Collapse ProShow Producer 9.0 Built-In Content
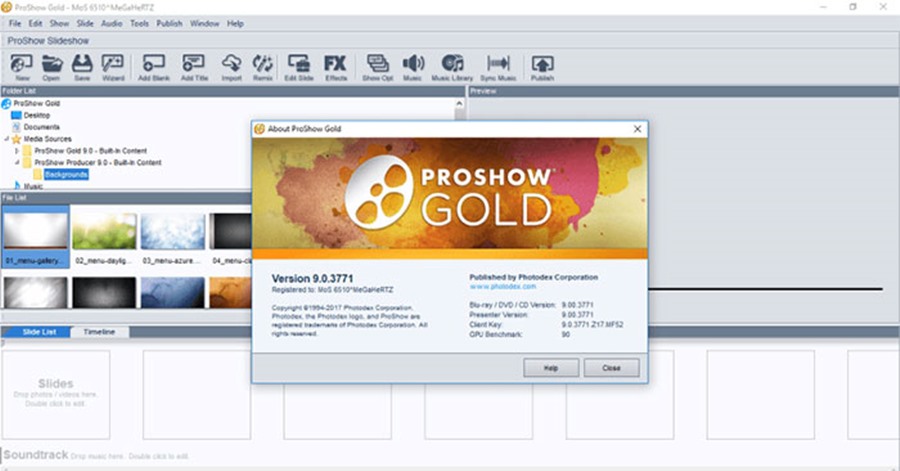The image size is (900, 471). (x=17, y=162)
